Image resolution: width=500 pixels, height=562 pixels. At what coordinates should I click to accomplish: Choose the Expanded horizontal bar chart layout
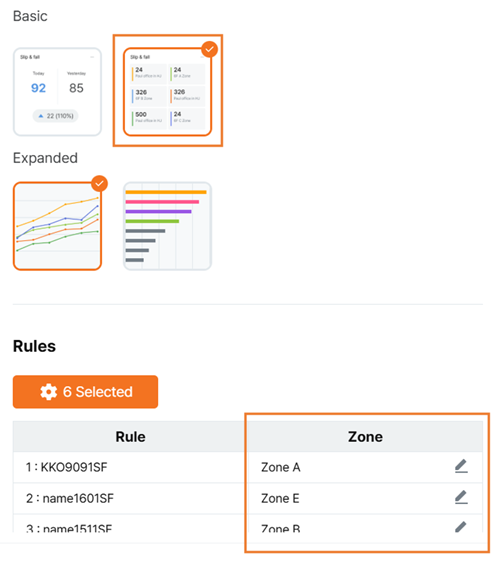pos(167,226)
